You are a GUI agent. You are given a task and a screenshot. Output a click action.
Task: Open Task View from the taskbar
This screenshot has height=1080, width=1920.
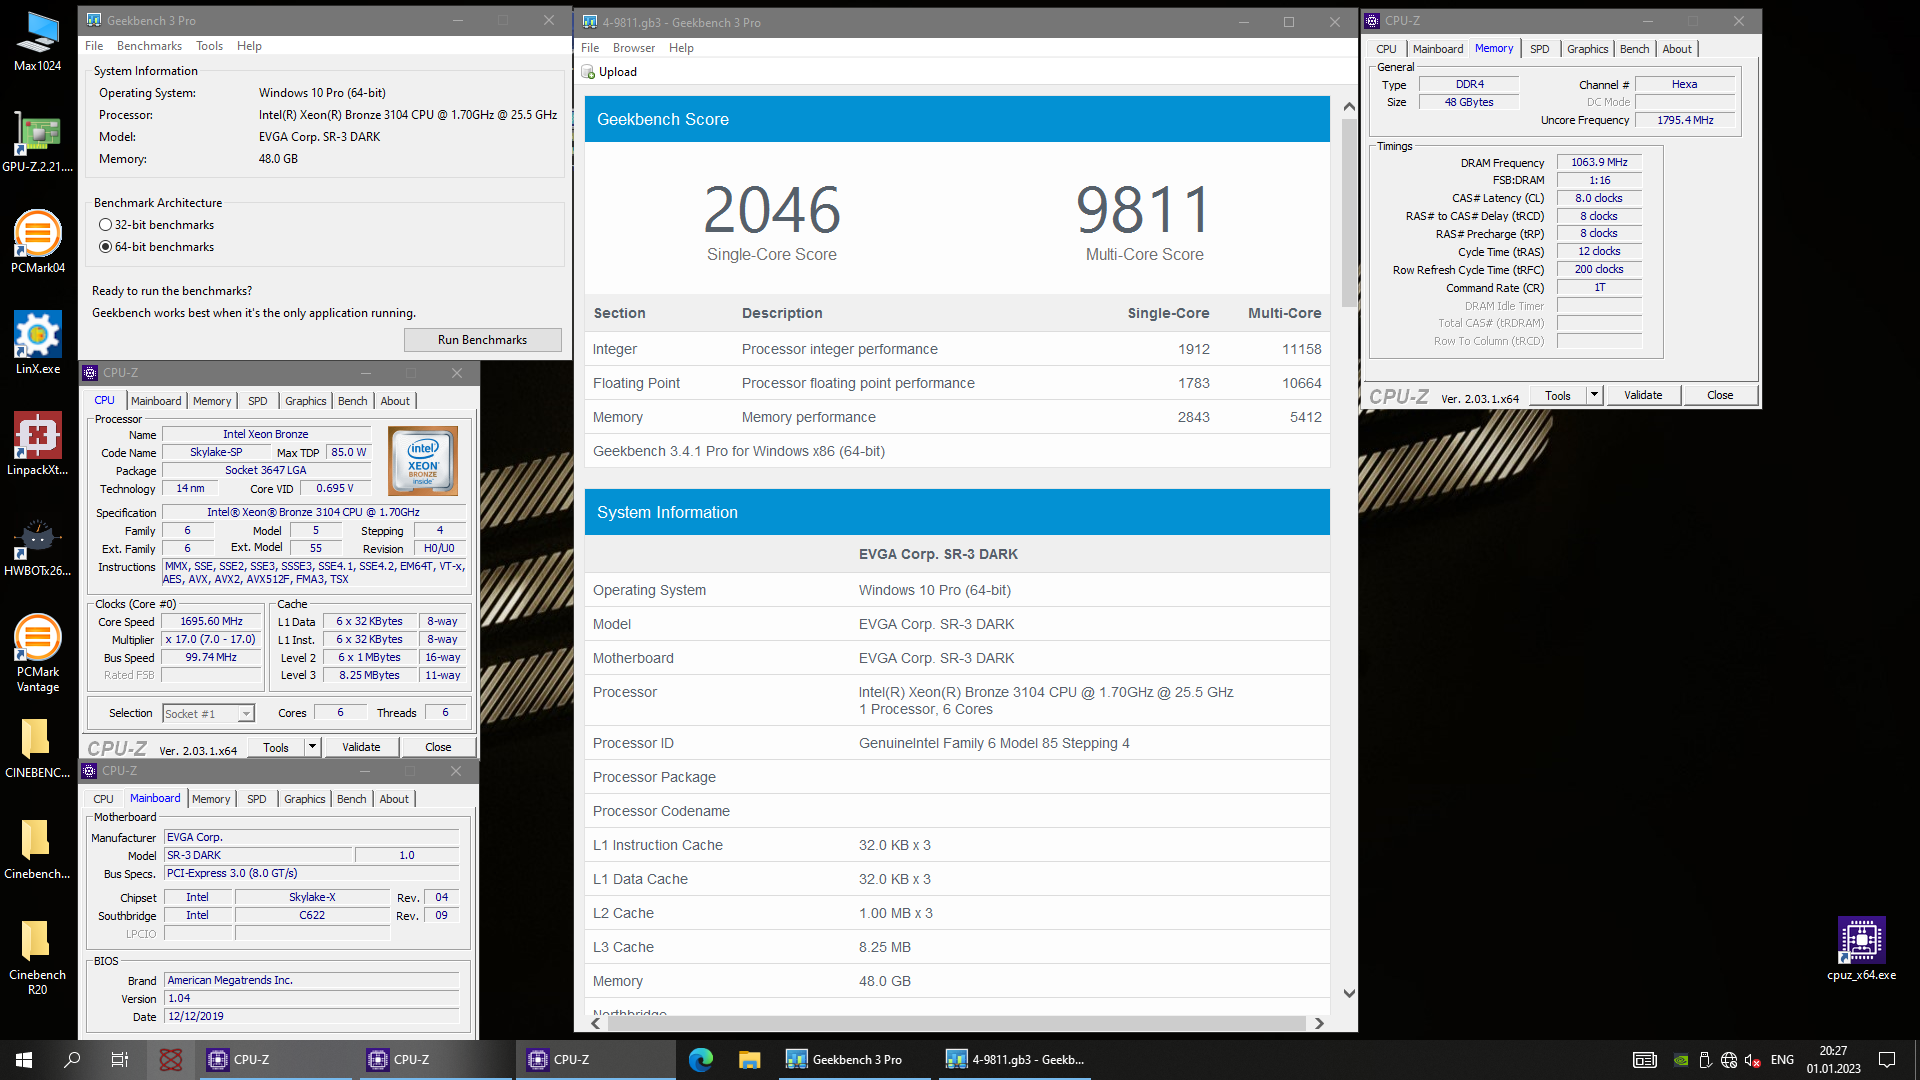click(120, 1060)
